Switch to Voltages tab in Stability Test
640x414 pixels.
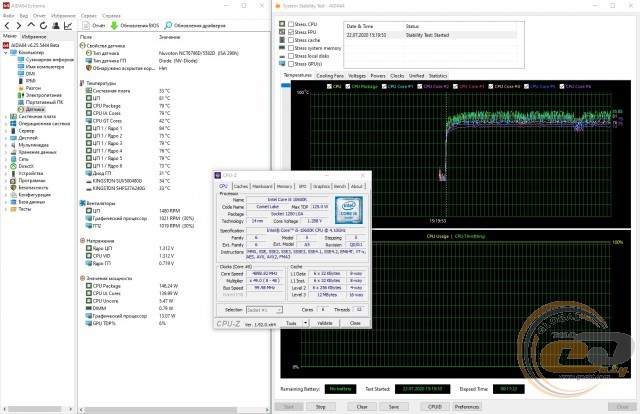[x=357, y=76]
